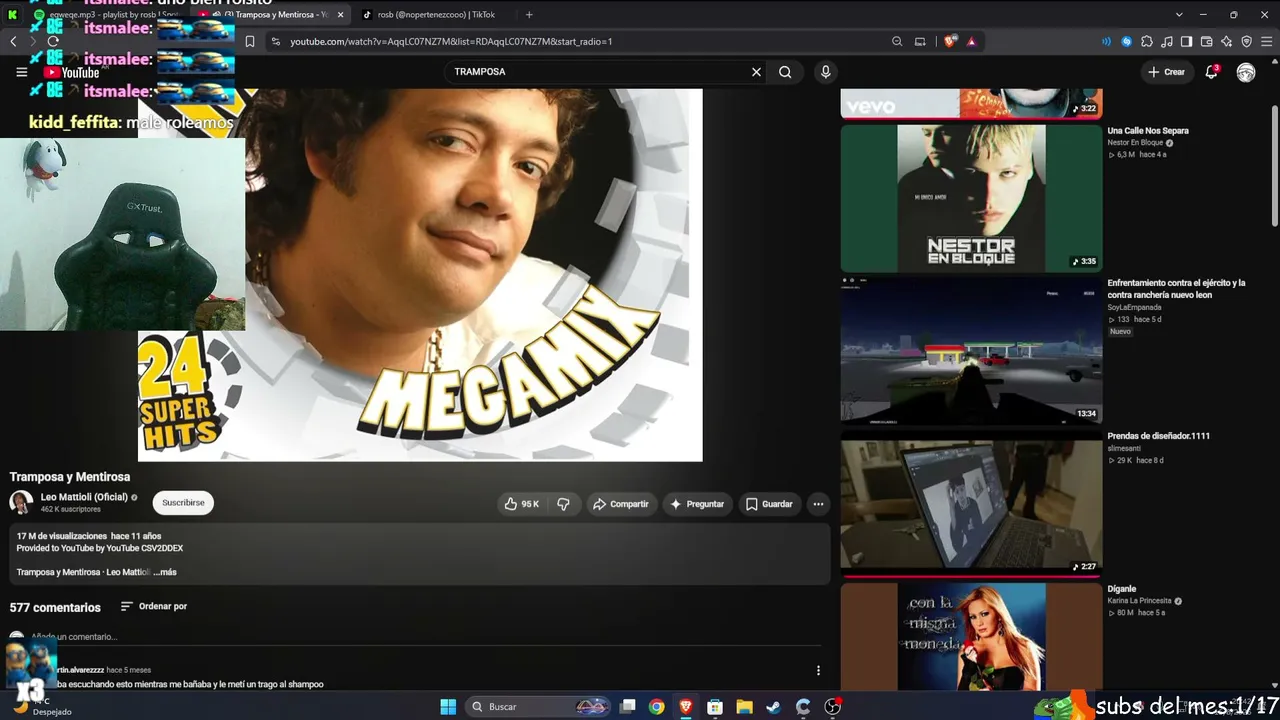Open comment options three-dot menu
This screenshot has height=720, width=1280.
pos(818,671)
